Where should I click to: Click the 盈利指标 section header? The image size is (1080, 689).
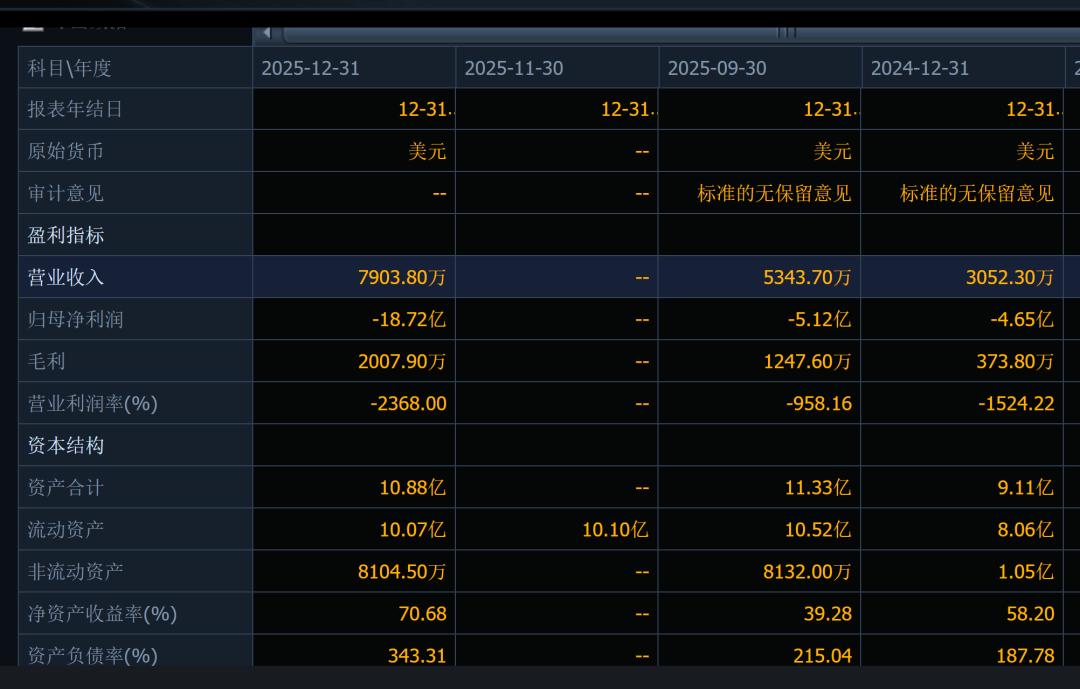[66, 236]
